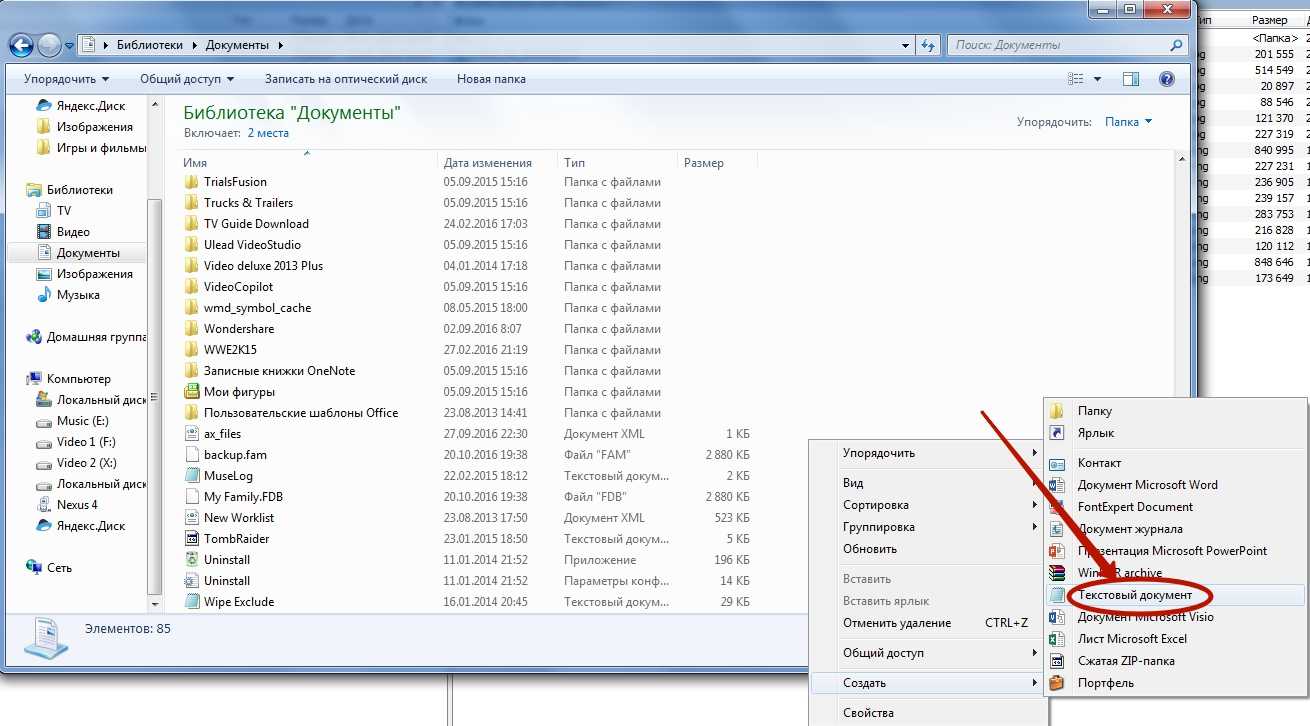Choose the Excel sheet icon in Create submenu
Screen dimensions: 1310x726
(1057, 639)
